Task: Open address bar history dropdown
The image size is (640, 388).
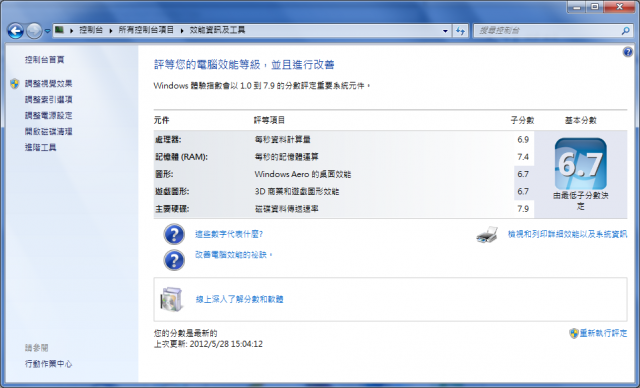Action: point(445,31)
